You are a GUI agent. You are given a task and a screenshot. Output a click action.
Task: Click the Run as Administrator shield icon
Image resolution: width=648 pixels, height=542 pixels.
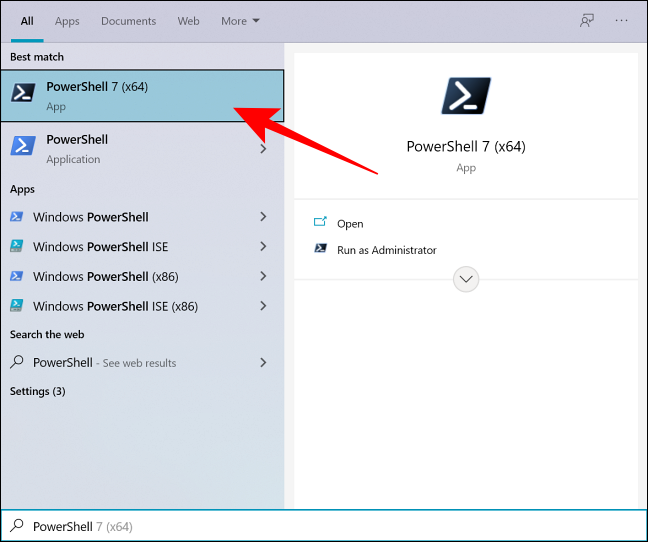(x=320, y=249)
